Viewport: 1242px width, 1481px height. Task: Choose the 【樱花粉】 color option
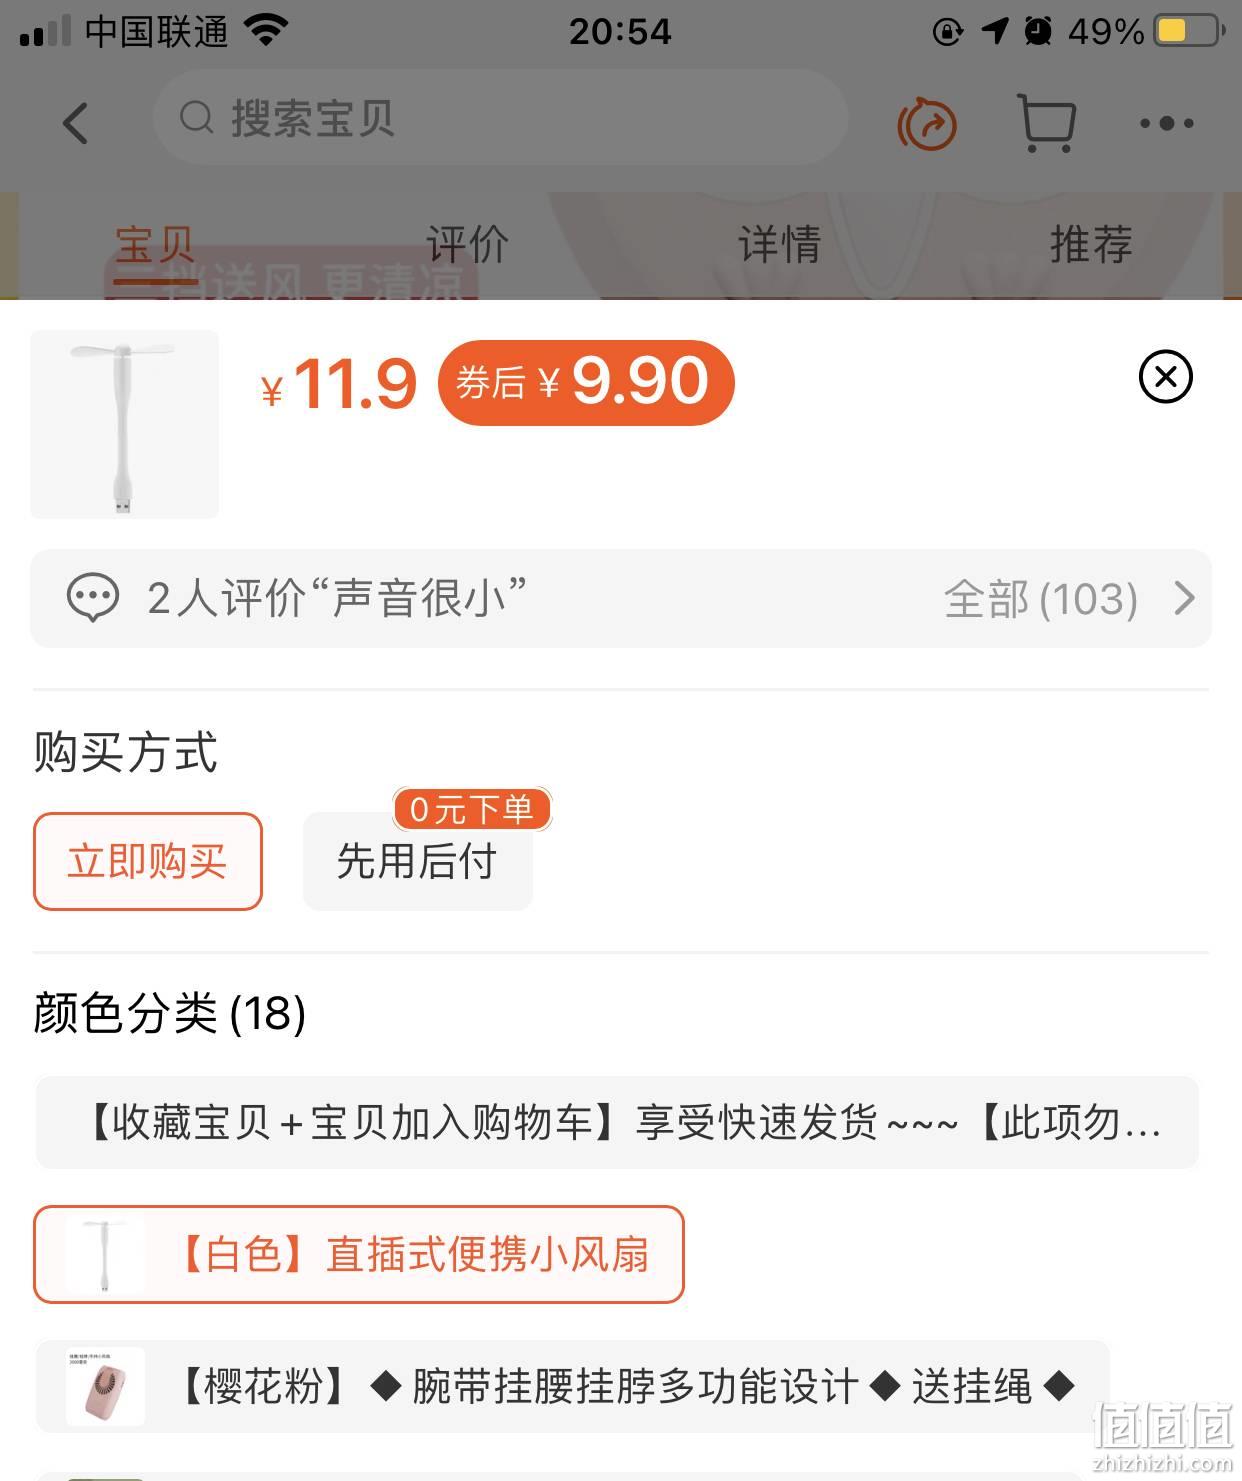[x=573, y=1387]
